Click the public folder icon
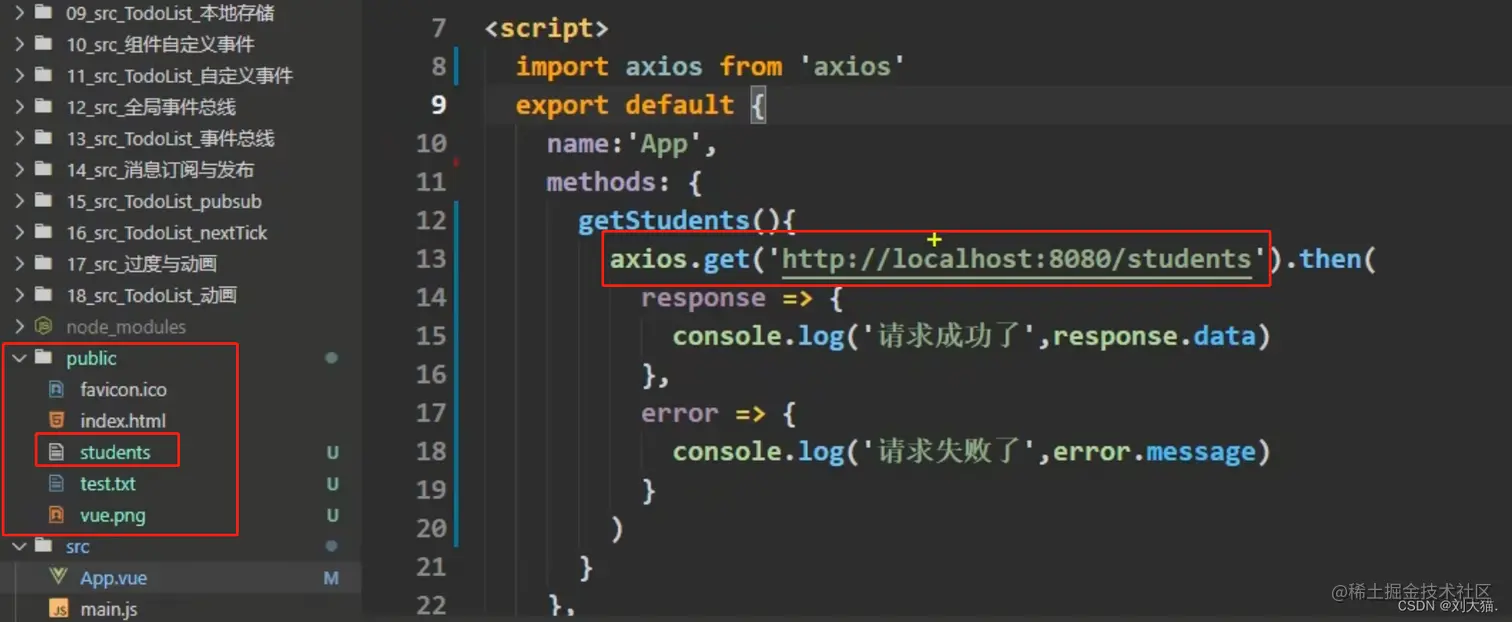 [43, 358]
